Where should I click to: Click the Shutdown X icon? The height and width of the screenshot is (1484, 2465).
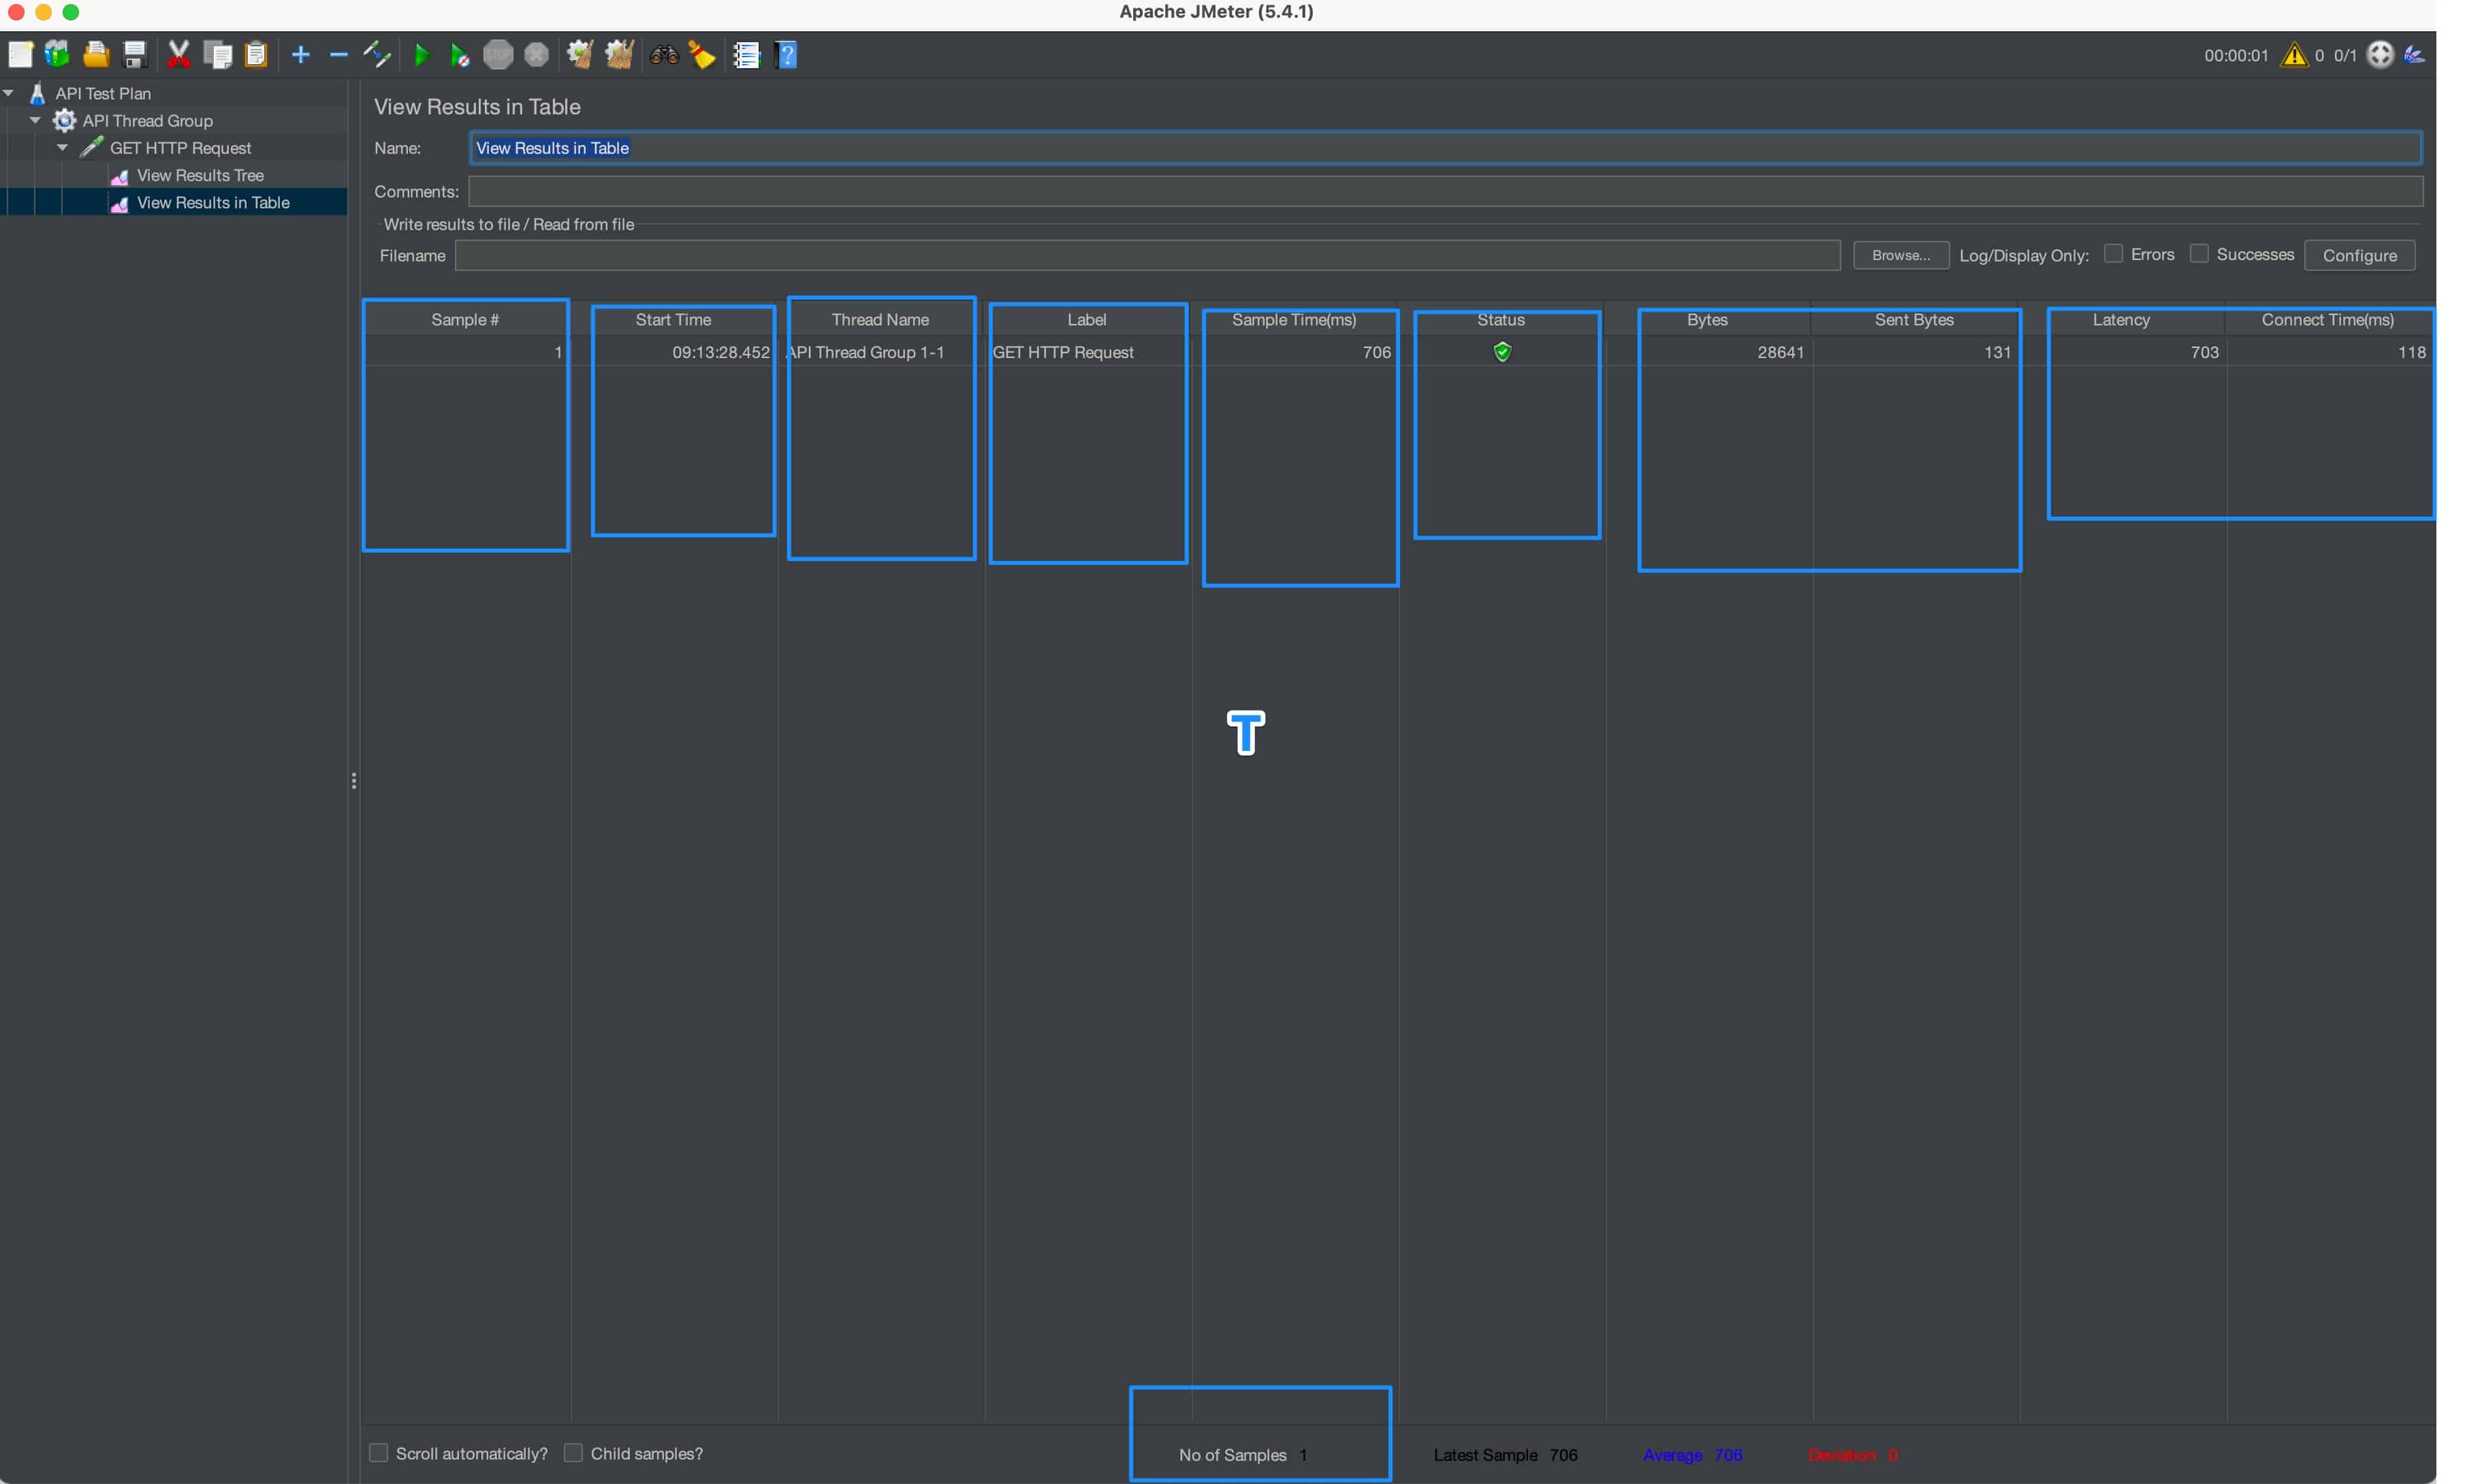(x=537, y=55)
